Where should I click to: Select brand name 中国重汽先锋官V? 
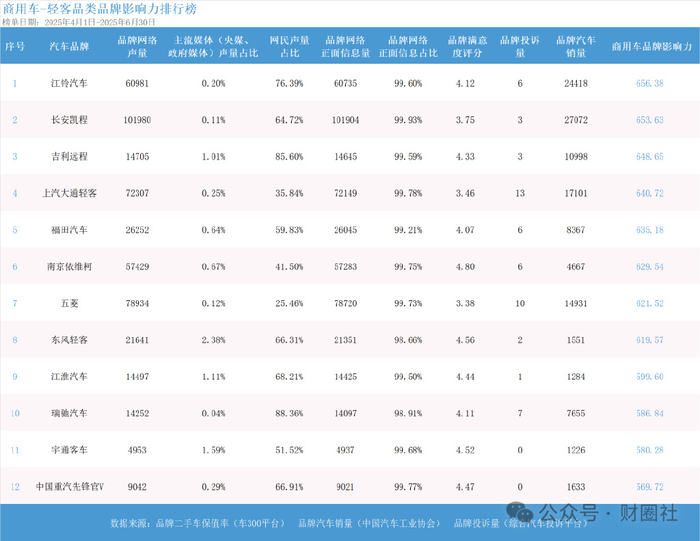pos(70,487)
